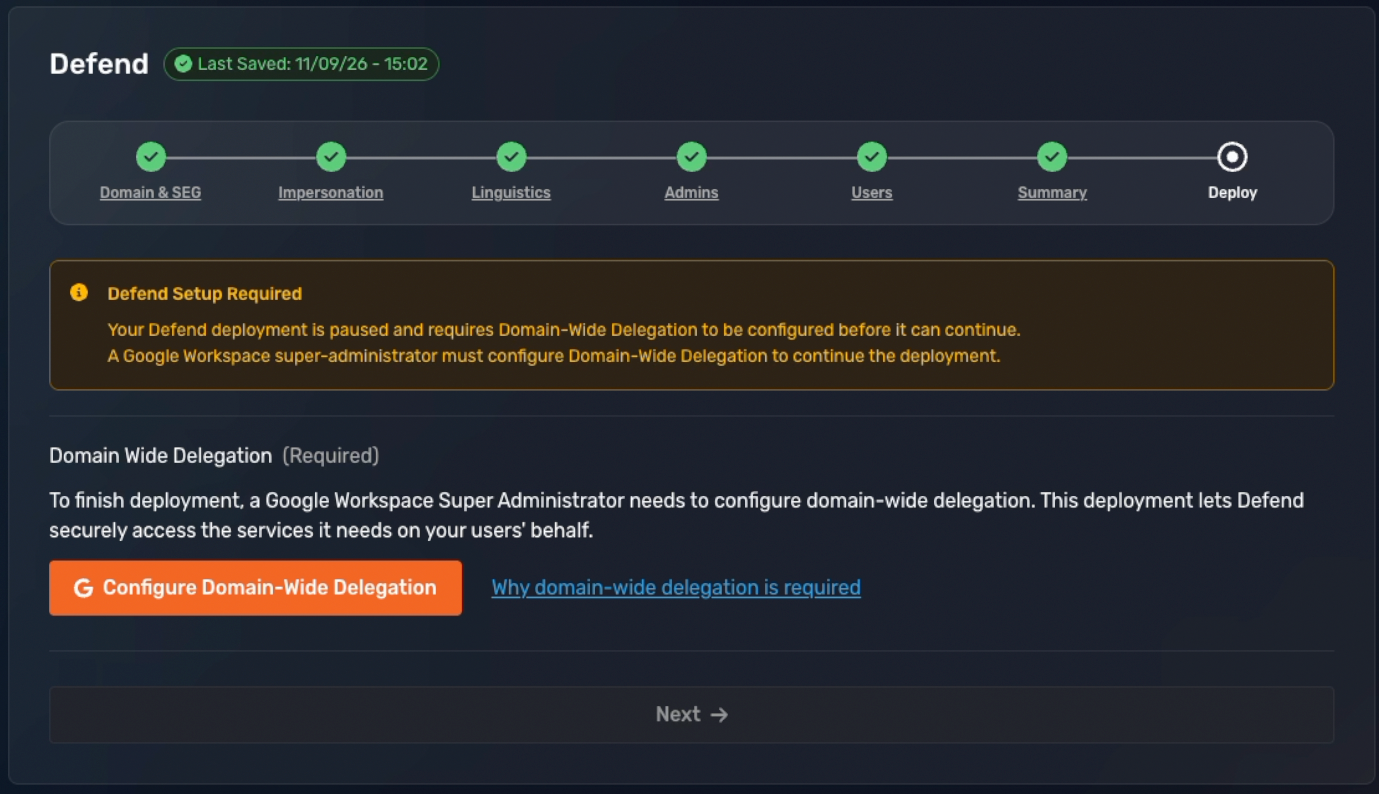Go to the Domain & SEG step label
The height and width of the screenshot is (794, 1379).
(x=150, y=193)
